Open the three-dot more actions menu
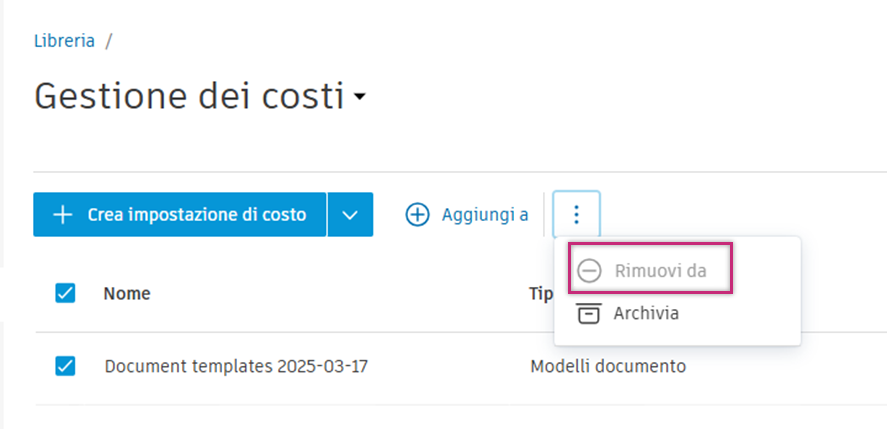The width and height of the screenshot is (887, 429). pos(576,215)
